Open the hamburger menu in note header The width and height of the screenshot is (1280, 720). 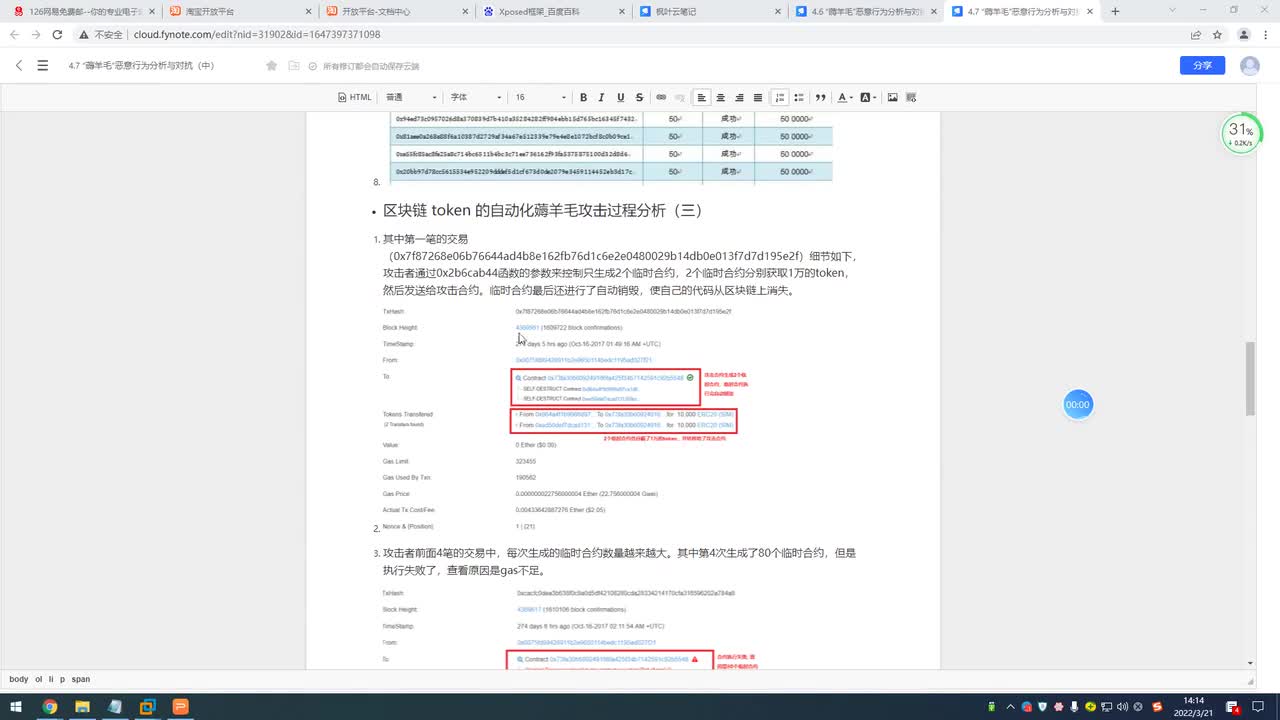click(x=42, y=65)
